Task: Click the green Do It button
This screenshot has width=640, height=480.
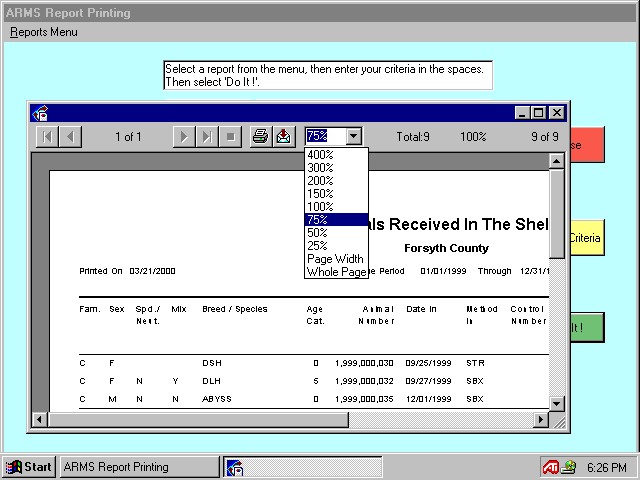Action: click(x=587, y=327)
